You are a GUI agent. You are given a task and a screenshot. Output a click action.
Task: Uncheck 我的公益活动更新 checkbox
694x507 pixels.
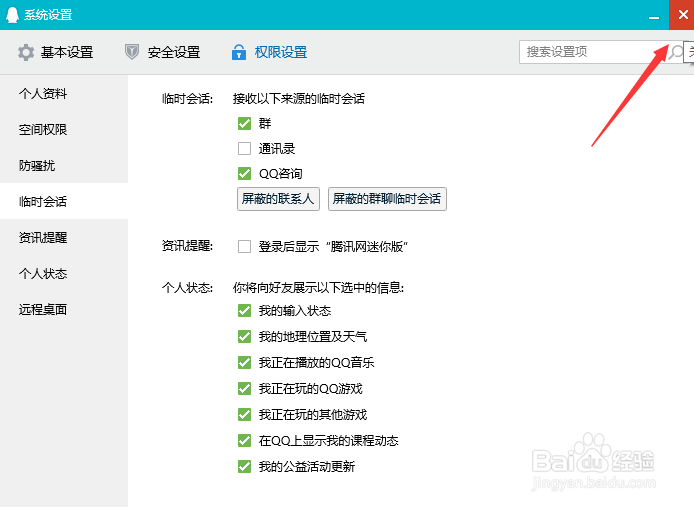(x=244, y=466)
